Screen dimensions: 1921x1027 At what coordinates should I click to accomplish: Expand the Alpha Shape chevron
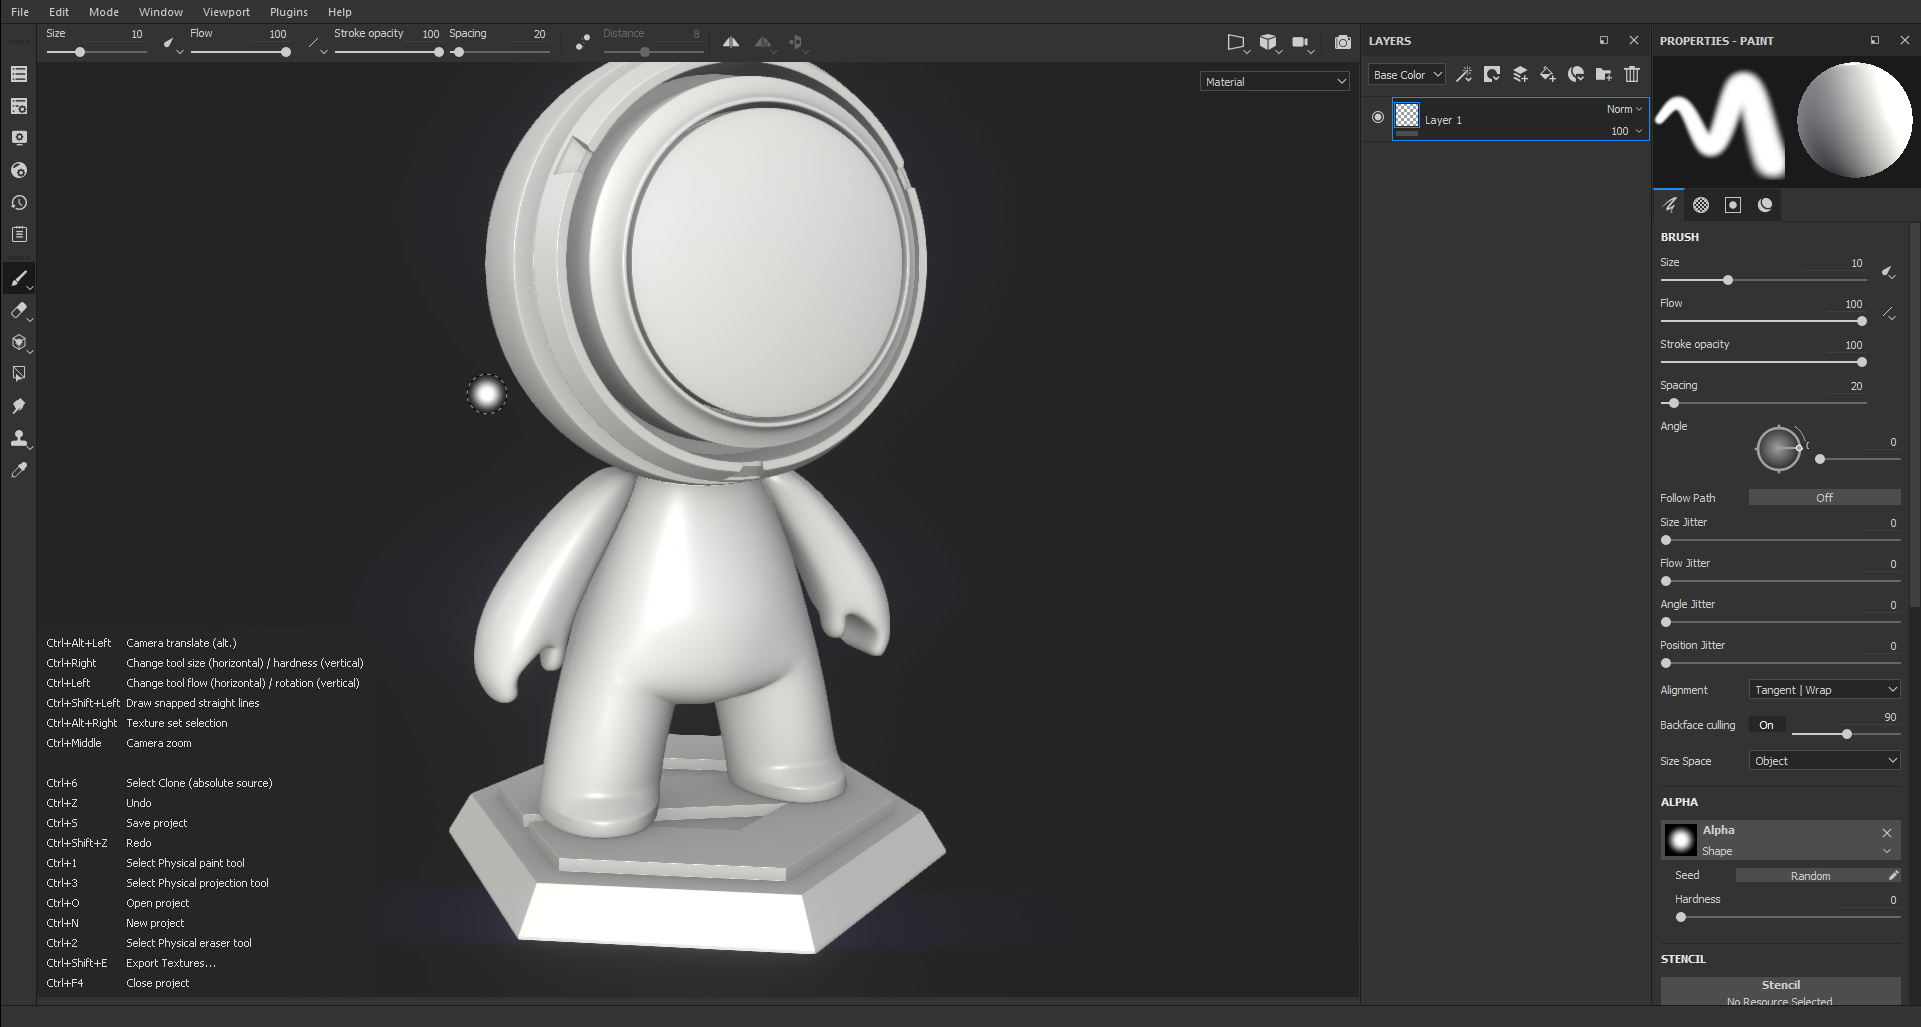click(1887, 852)
